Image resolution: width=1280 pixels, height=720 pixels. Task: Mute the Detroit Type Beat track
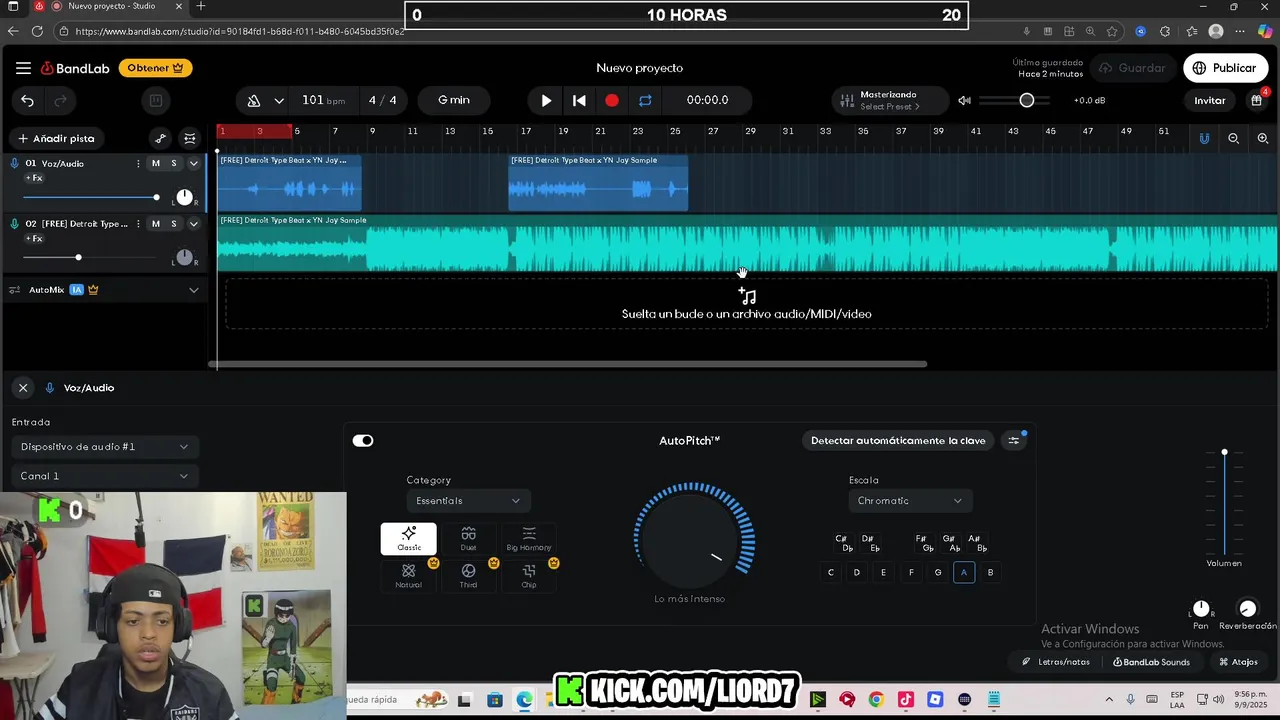(x=155, y=224)
